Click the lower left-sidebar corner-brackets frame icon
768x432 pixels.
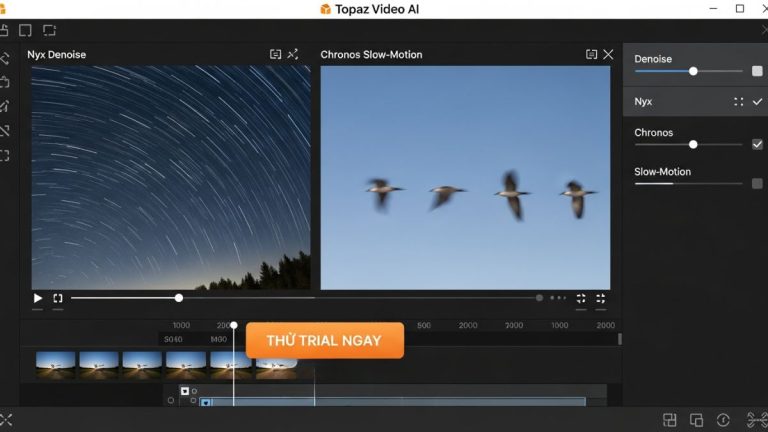pos(5,156)
